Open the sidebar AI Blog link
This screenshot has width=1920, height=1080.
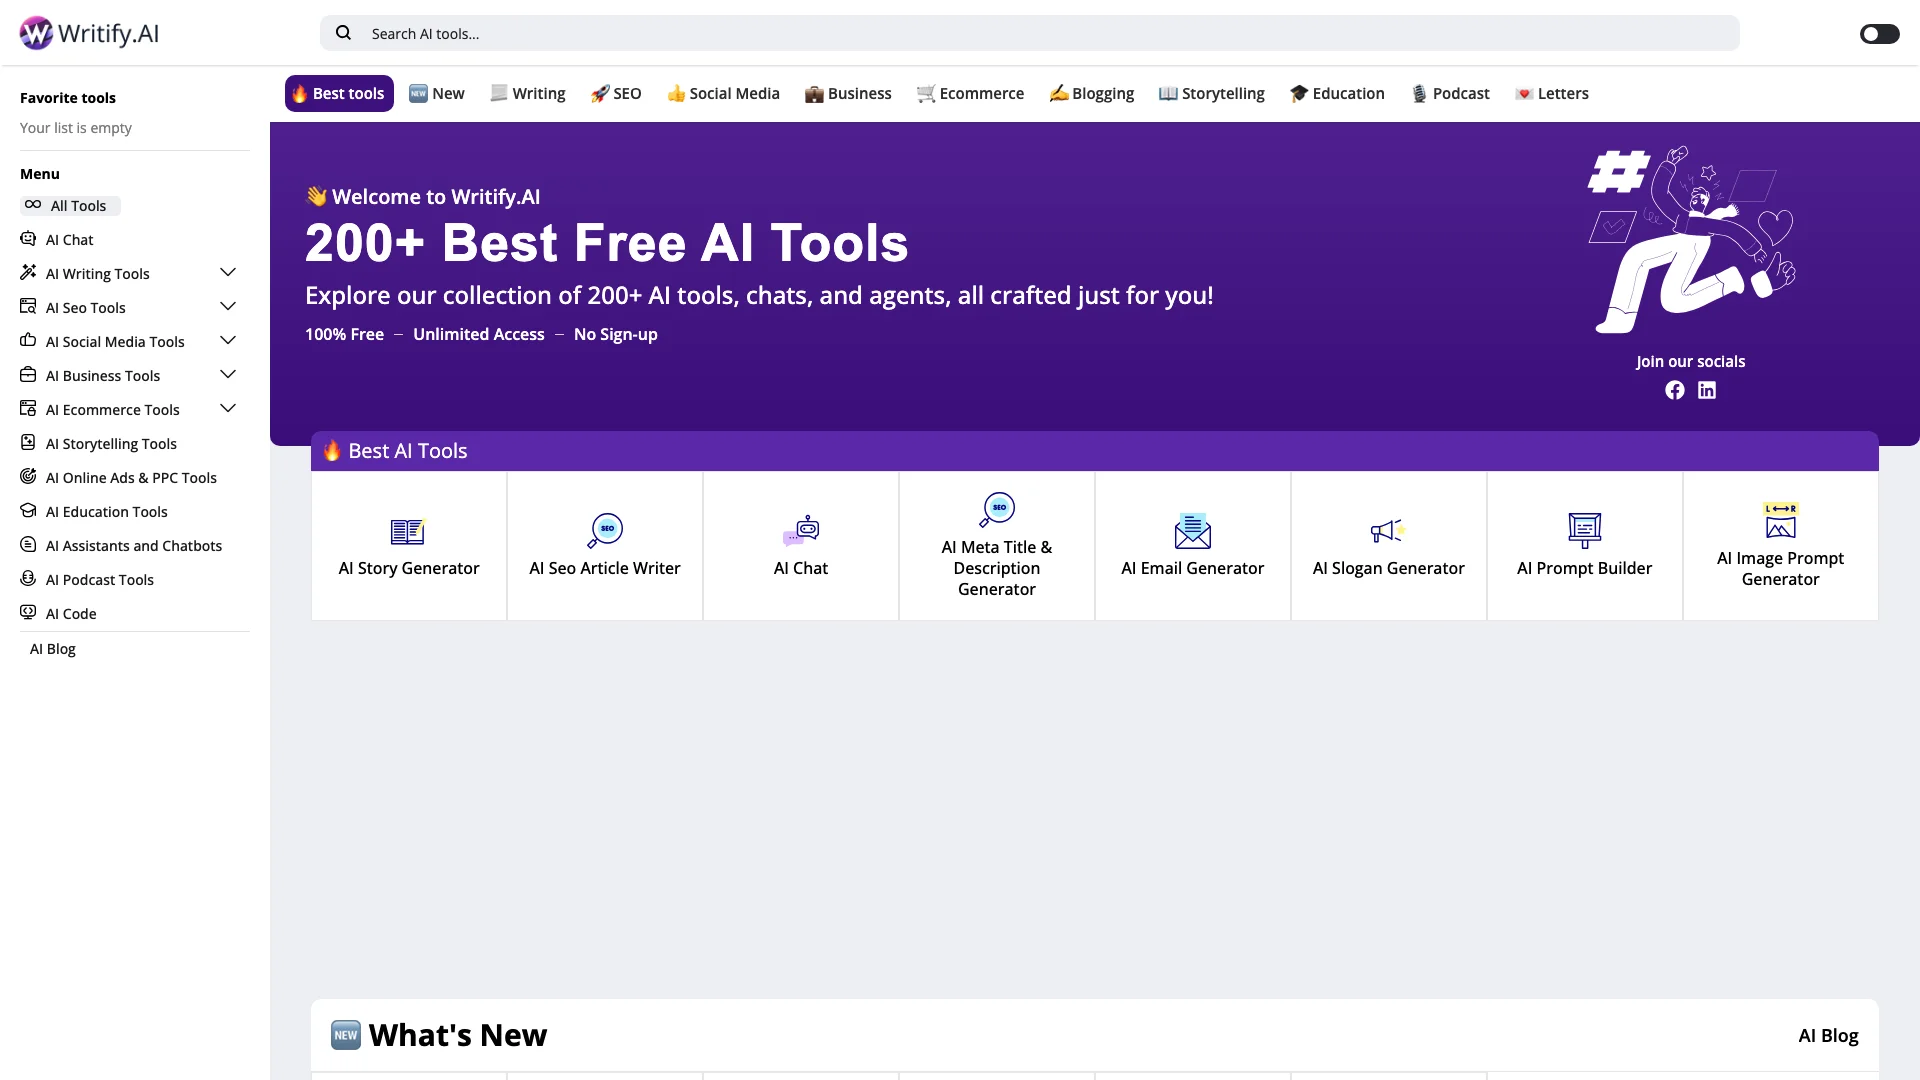point(53,648)
